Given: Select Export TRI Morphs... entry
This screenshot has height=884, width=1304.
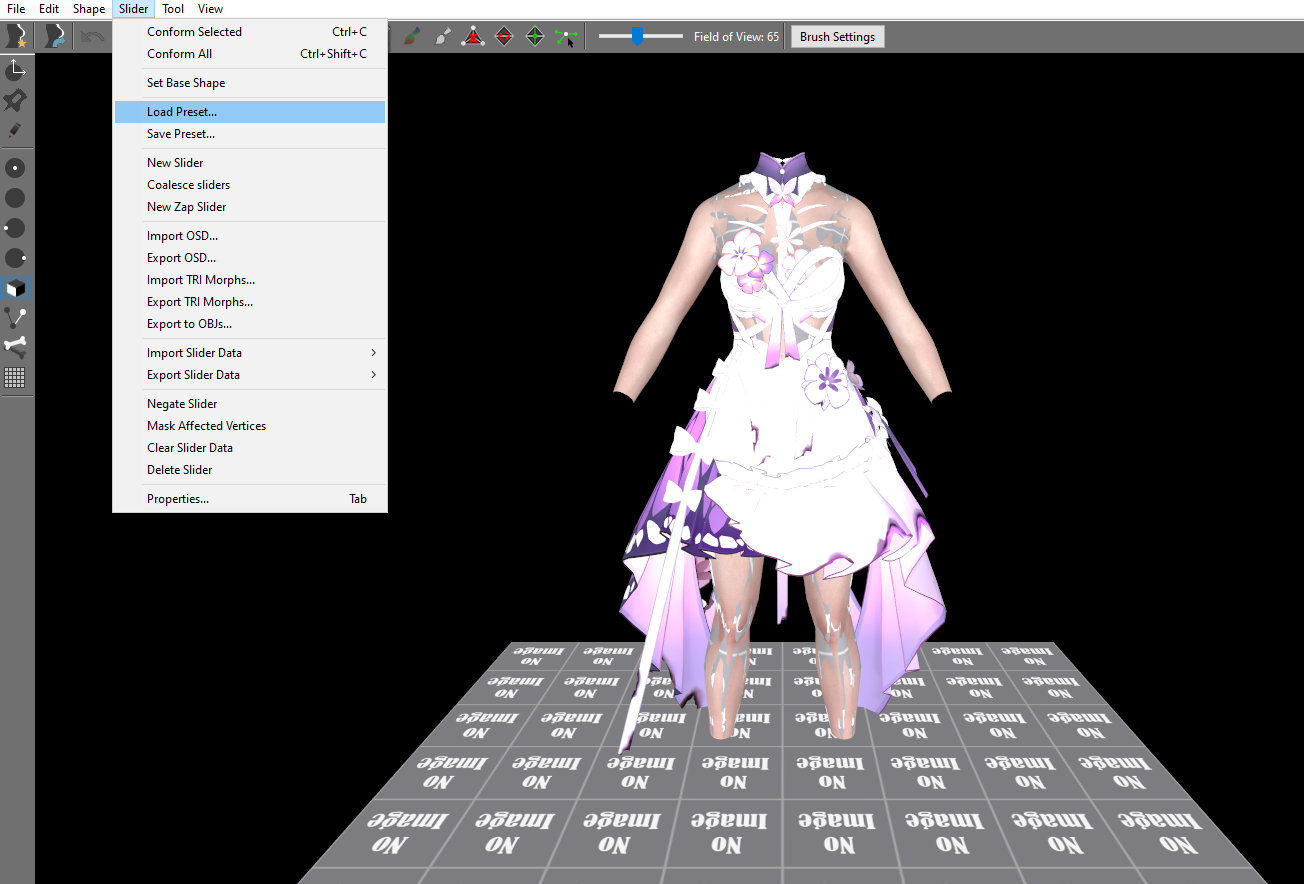Looking at the screenshot, I should 250,302.
